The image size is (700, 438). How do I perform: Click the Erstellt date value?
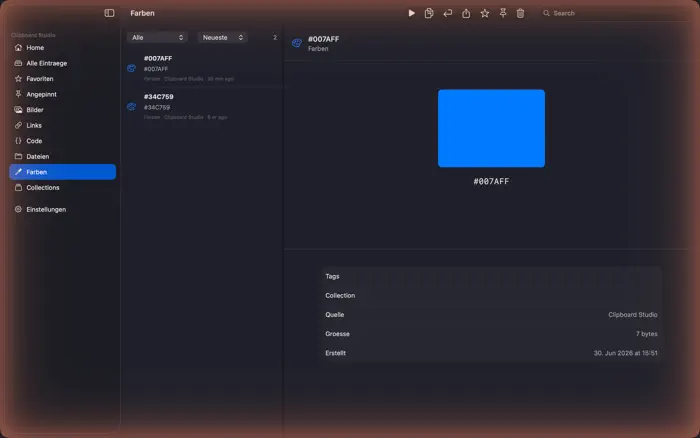tap(625, 353)
